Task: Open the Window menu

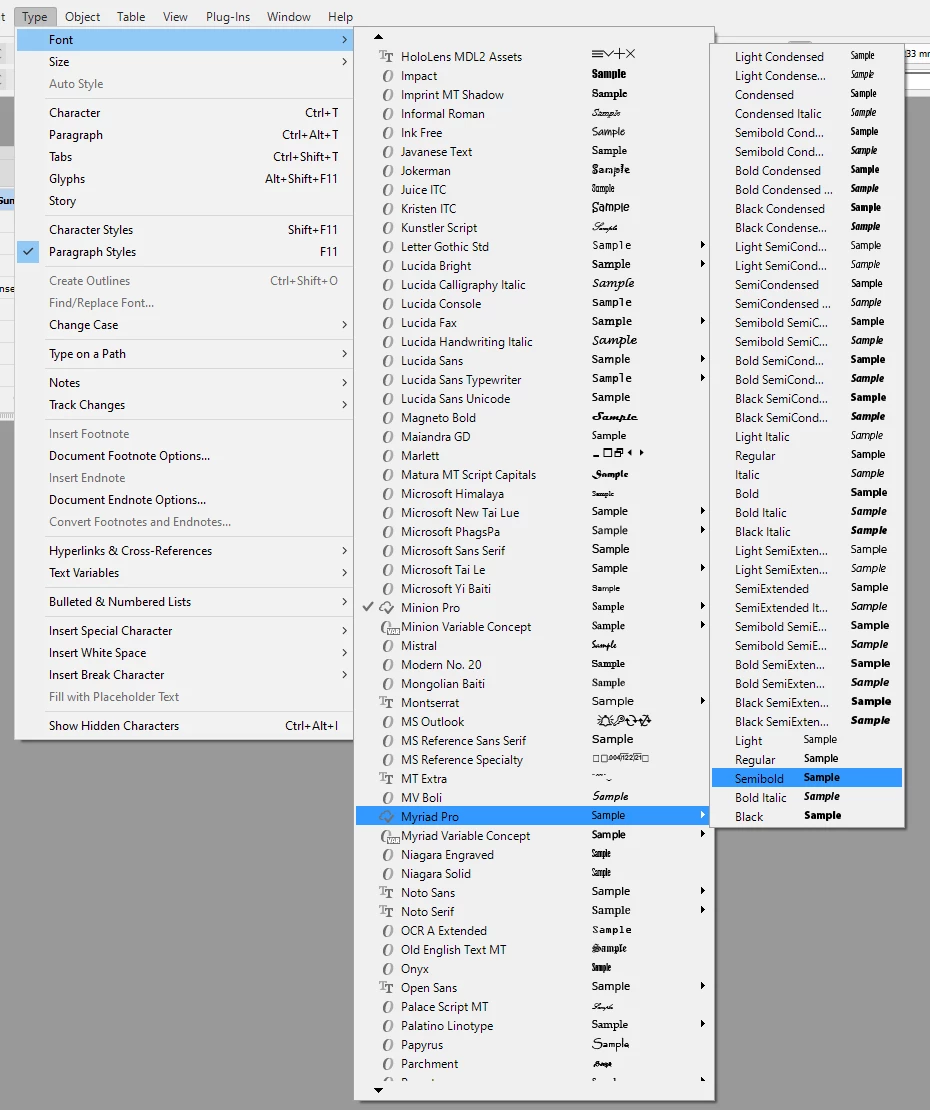Action: coord(289,16)
